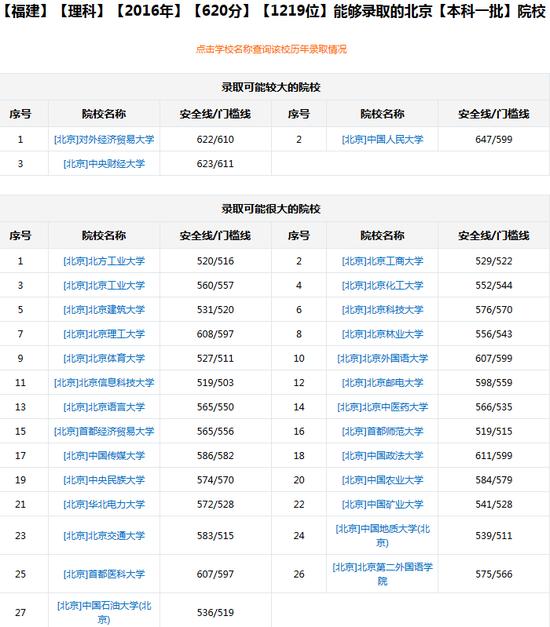Open the 北京工业大学 link
This screenshot has height=627, width=550.
pyautogui.click(x=104, y=286)
